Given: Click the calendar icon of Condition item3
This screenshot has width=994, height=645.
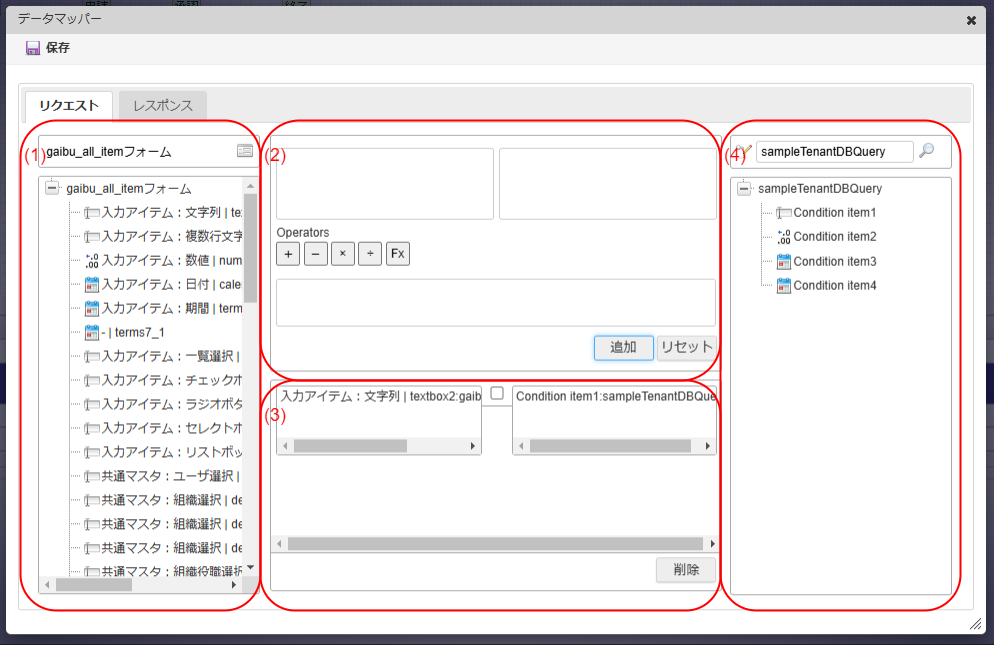Looking at the screenshot, I should coord(784,261).
